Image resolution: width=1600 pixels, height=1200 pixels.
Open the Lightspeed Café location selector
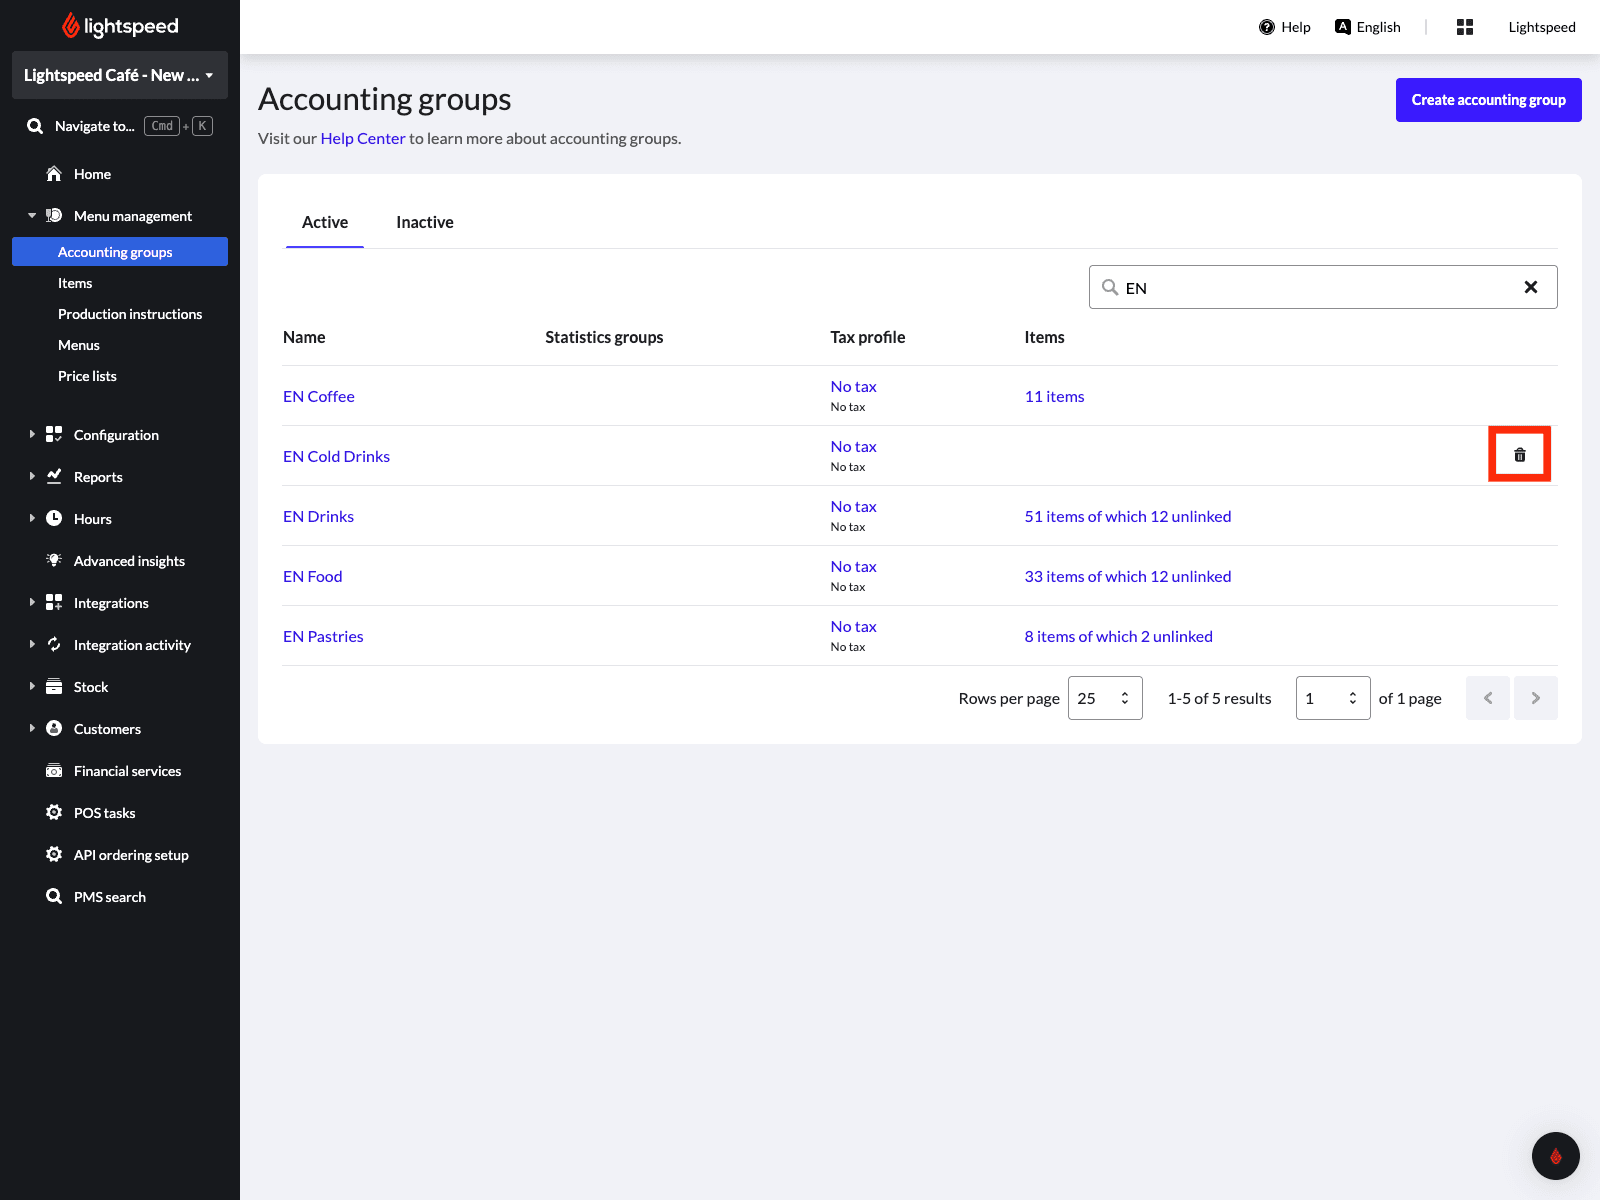click(119, 75)
